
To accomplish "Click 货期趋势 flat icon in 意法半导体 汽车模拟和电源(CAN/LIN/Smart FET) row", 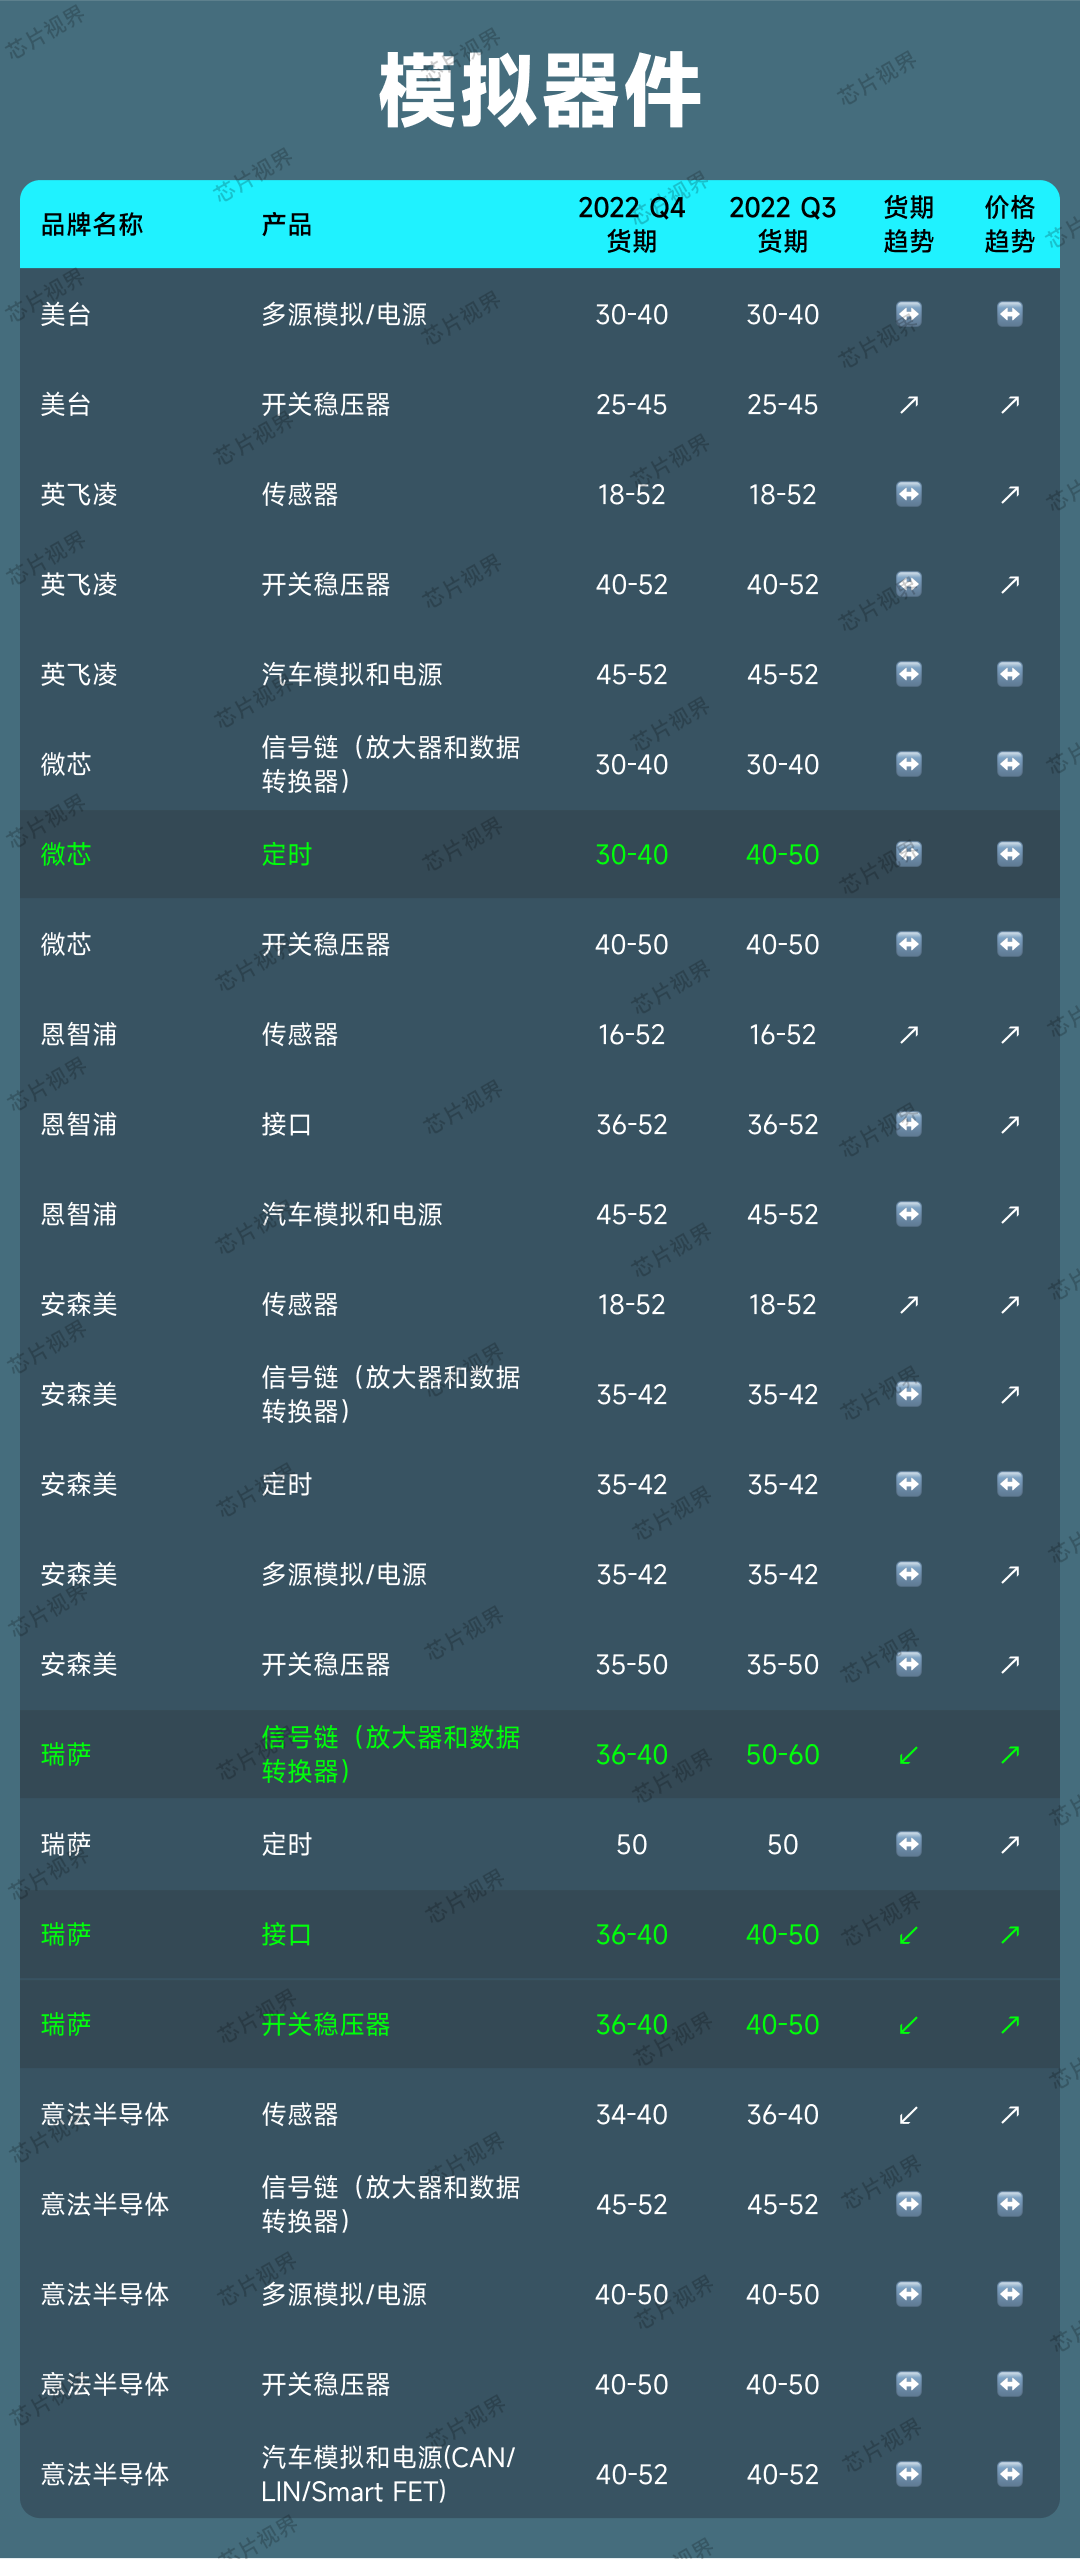I will point(909,2474).
